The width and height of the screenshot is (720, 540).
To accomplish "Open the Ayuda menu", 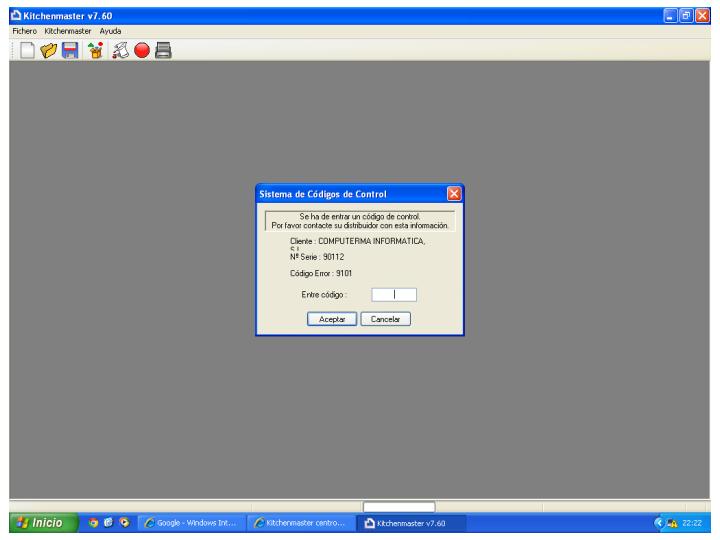I will click(x=110, y=31).
